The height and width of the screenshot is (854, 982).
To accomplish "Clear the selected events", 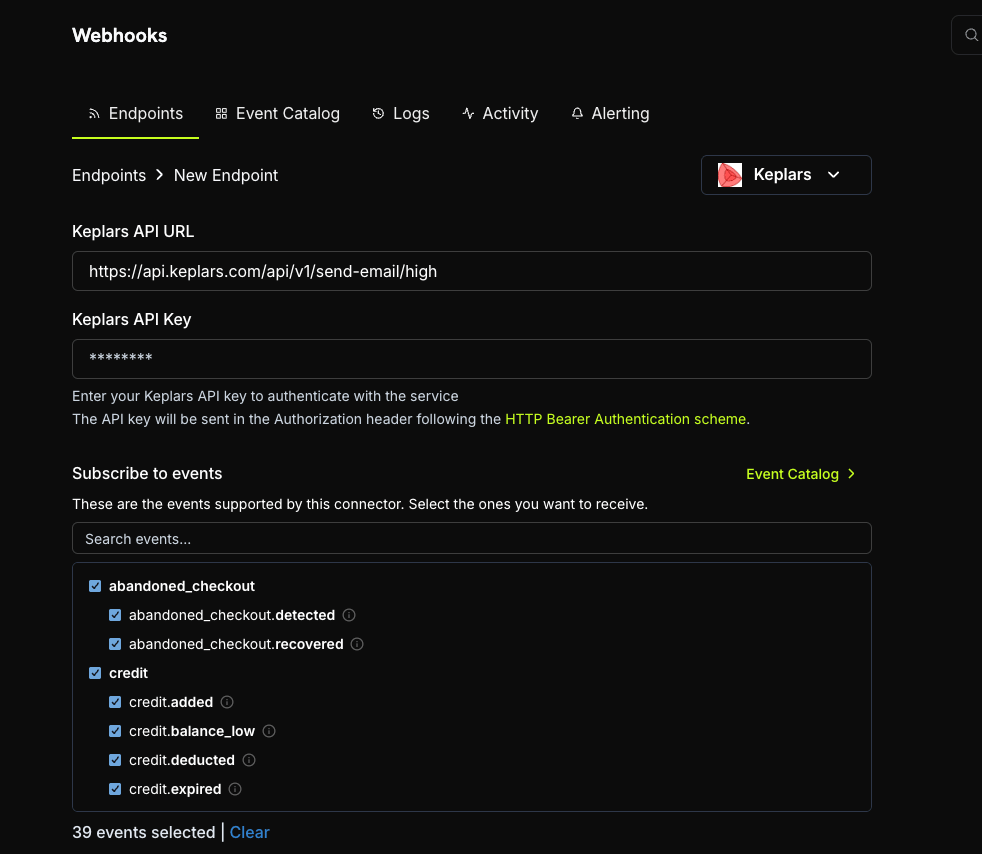I will click(249, 832).
